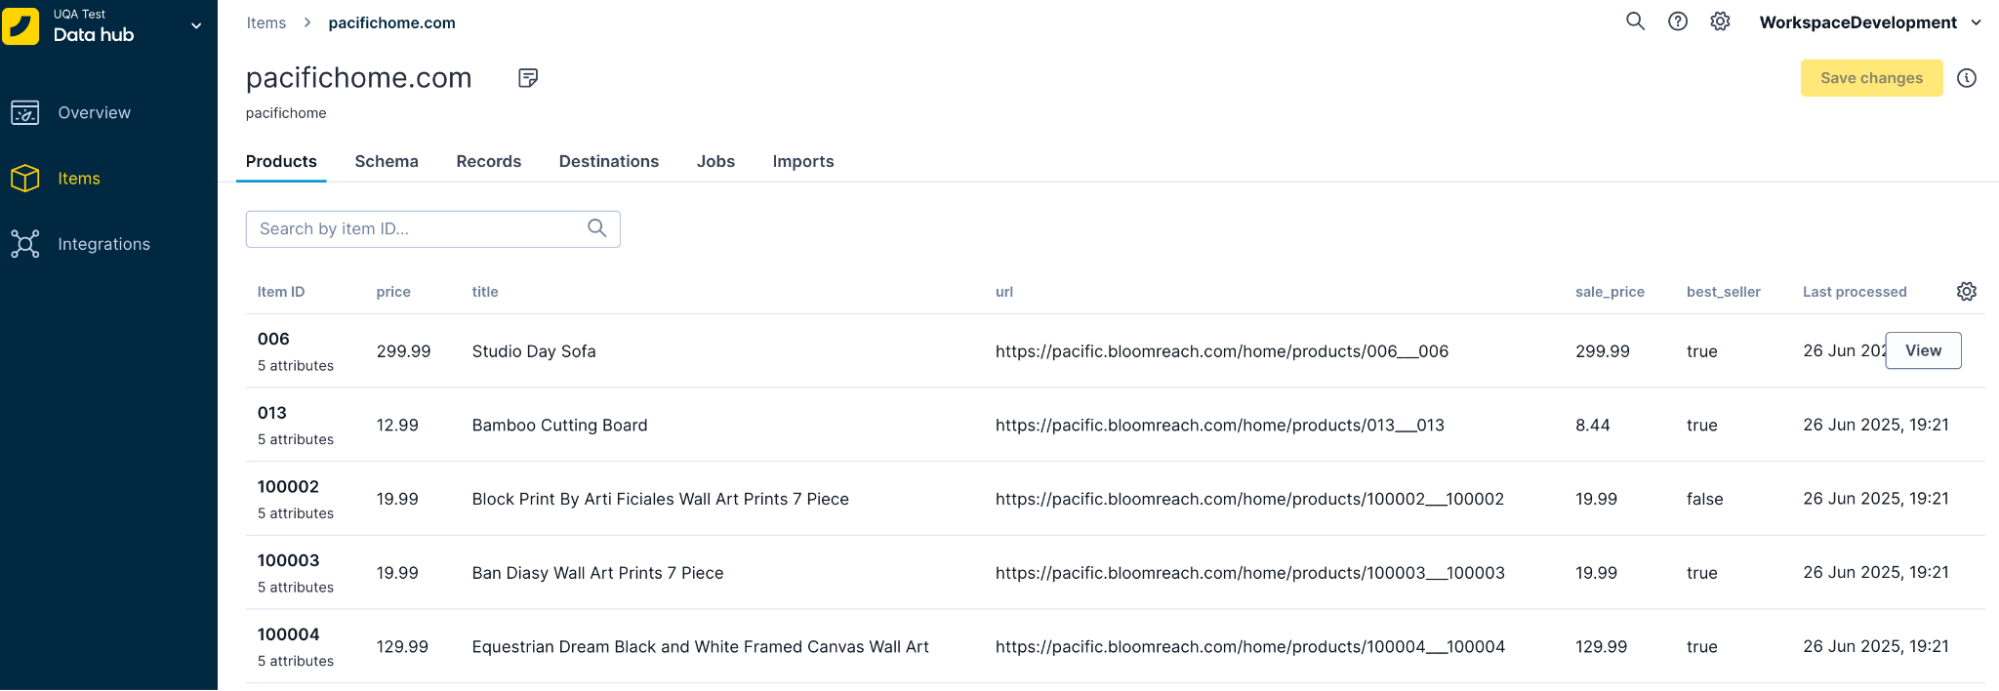Click the price value 129.99
This screenshot has height=691, width=1999.
402,648
